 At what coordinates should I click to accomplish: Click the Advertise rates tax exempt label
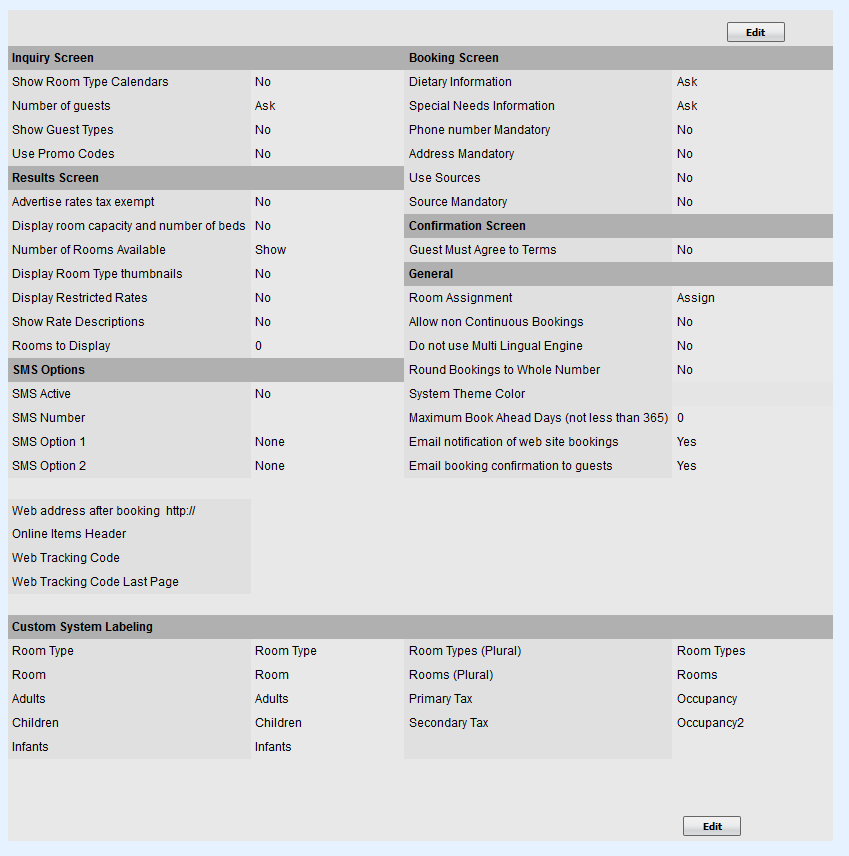point(83,202)
